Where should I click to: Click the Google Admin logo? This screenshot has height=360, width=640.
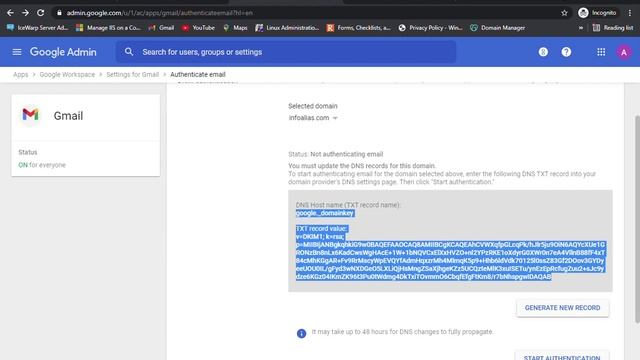click(x=63, y=52)
